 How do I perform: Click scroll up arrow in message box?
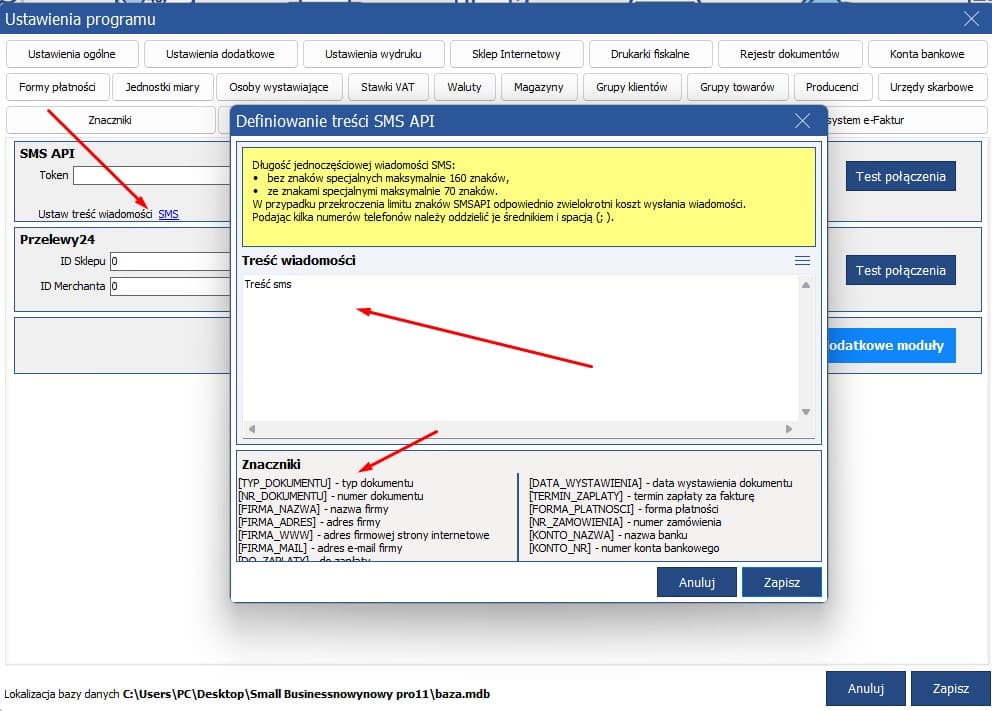tap(806, 285)
